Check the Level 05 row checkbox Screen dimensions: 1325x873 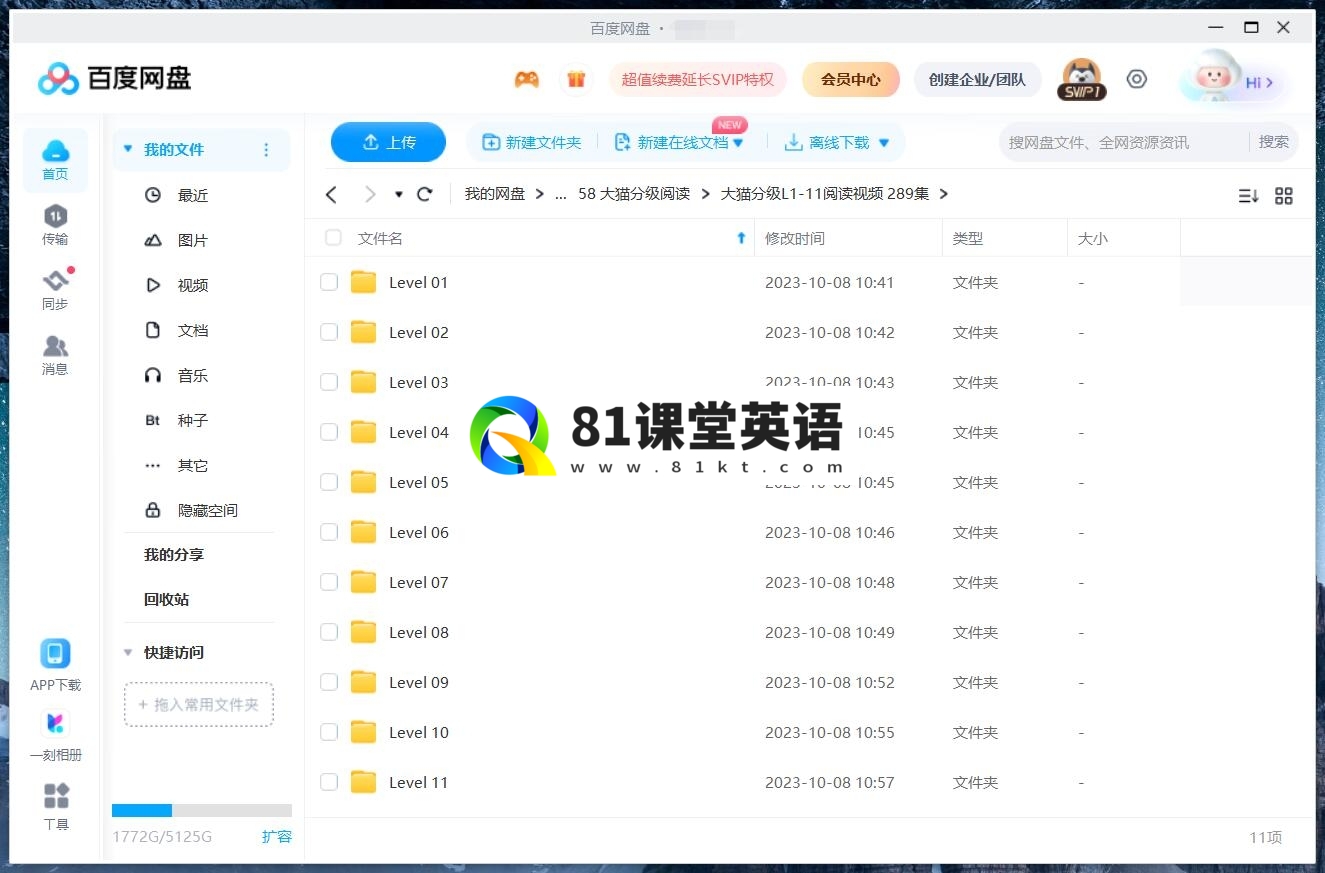point(329,482)
